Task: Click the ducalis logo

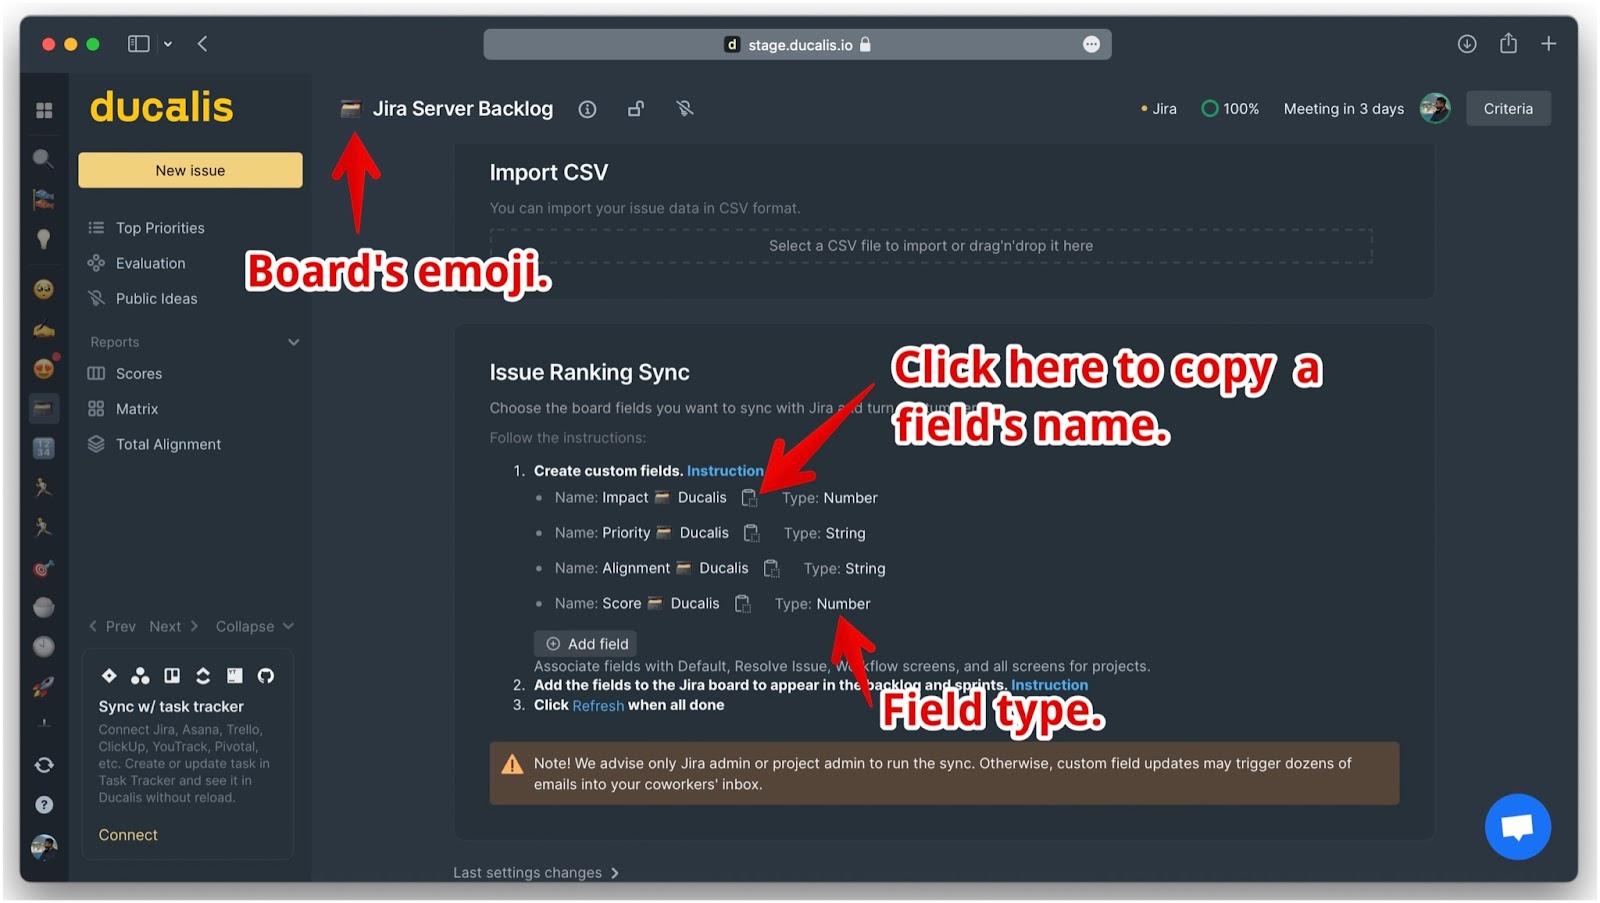Action: coord(161,107)
